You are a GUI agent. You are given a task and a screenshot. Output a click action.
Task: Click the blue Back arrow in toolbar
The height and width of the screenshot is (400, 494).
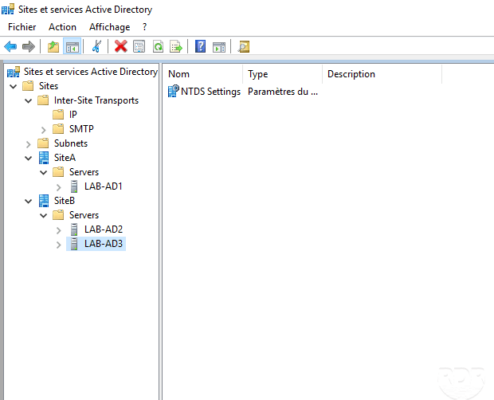(x=11, y=47)
